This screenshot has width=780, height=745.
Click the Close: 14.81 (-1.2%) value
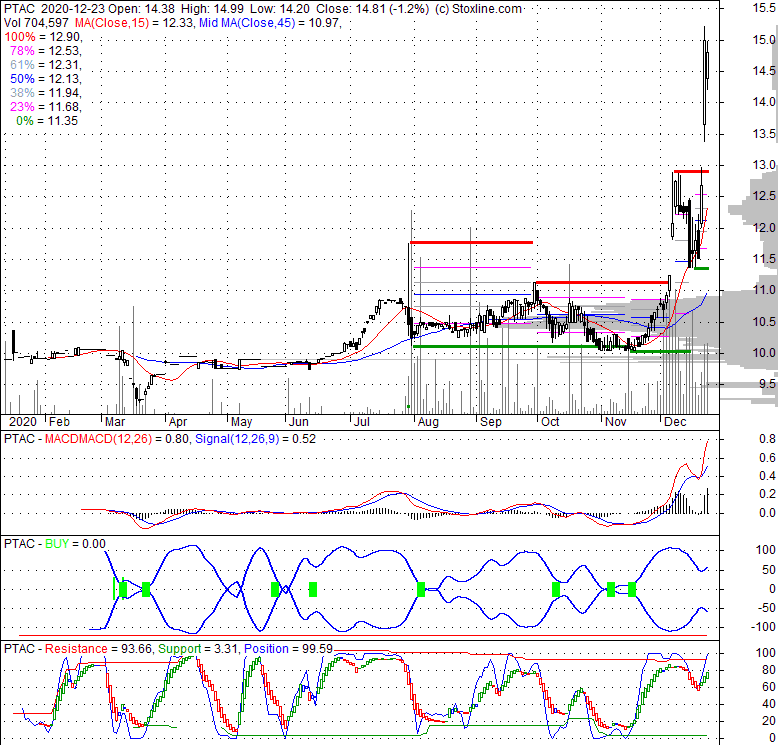[x=373, y=8]
